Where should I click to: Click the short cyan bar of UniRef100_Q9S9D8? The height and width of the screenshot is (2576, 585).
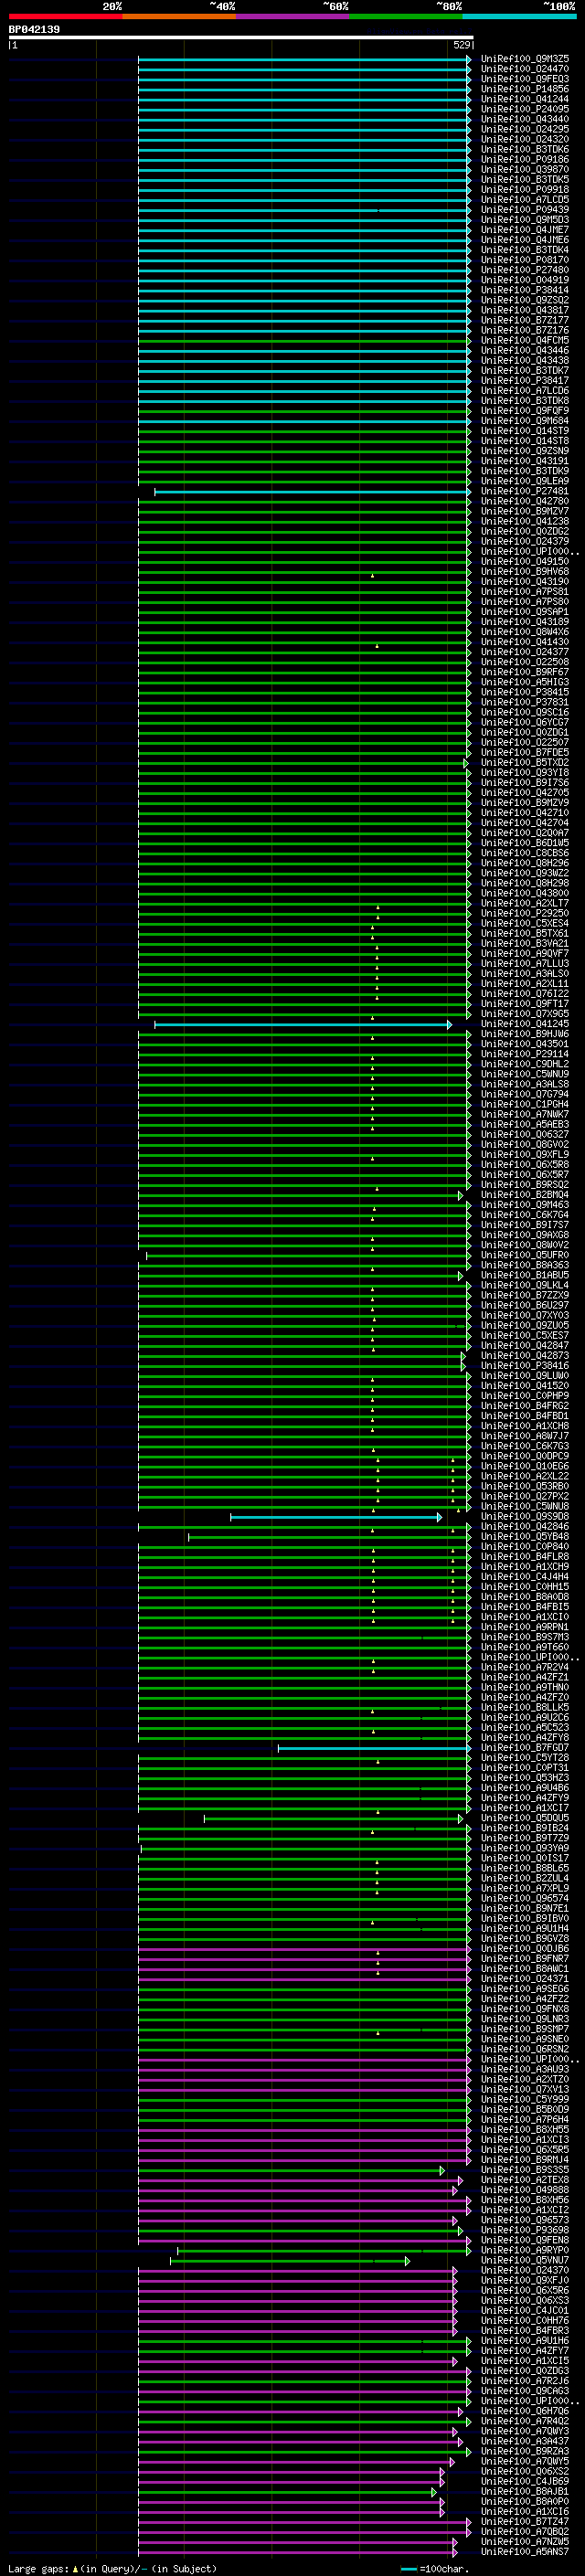pyautogui.click(x=336, y=1518)
